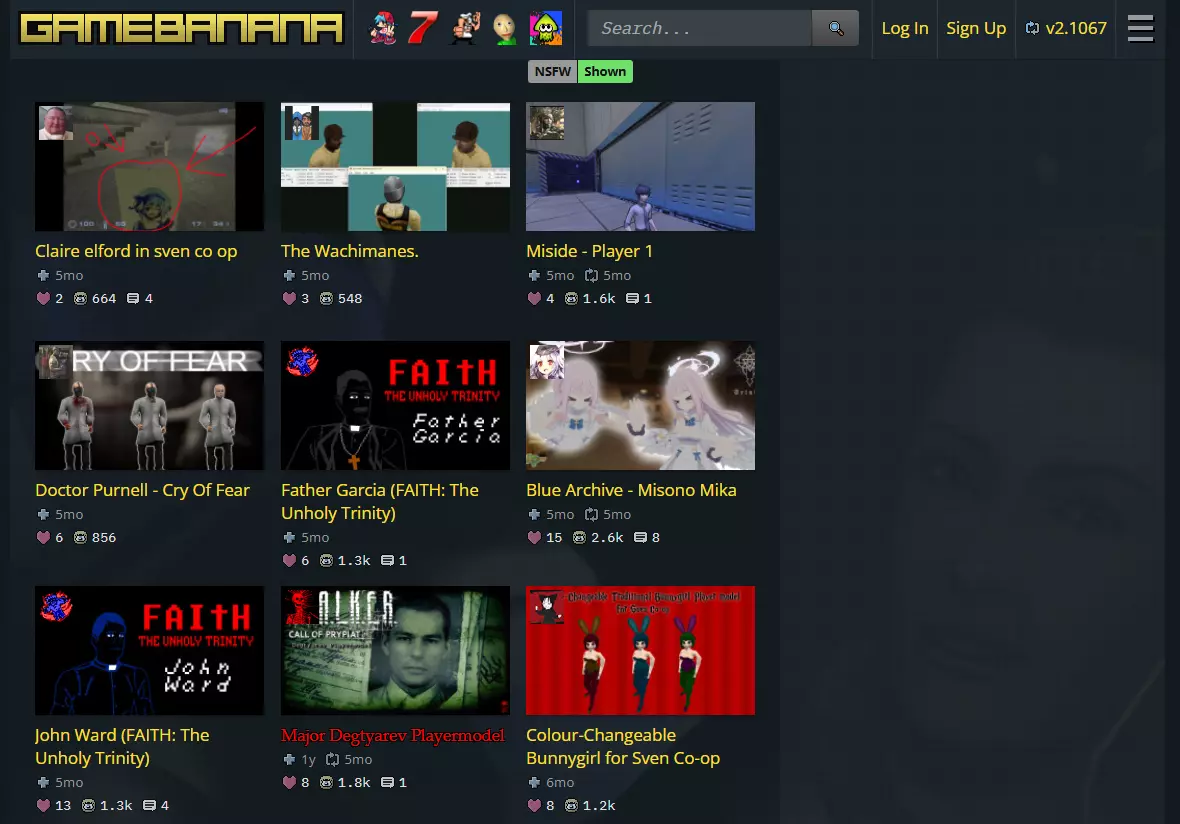Open Doctor Purnell Cry Of Fear thumbnail

click(150, 406)
